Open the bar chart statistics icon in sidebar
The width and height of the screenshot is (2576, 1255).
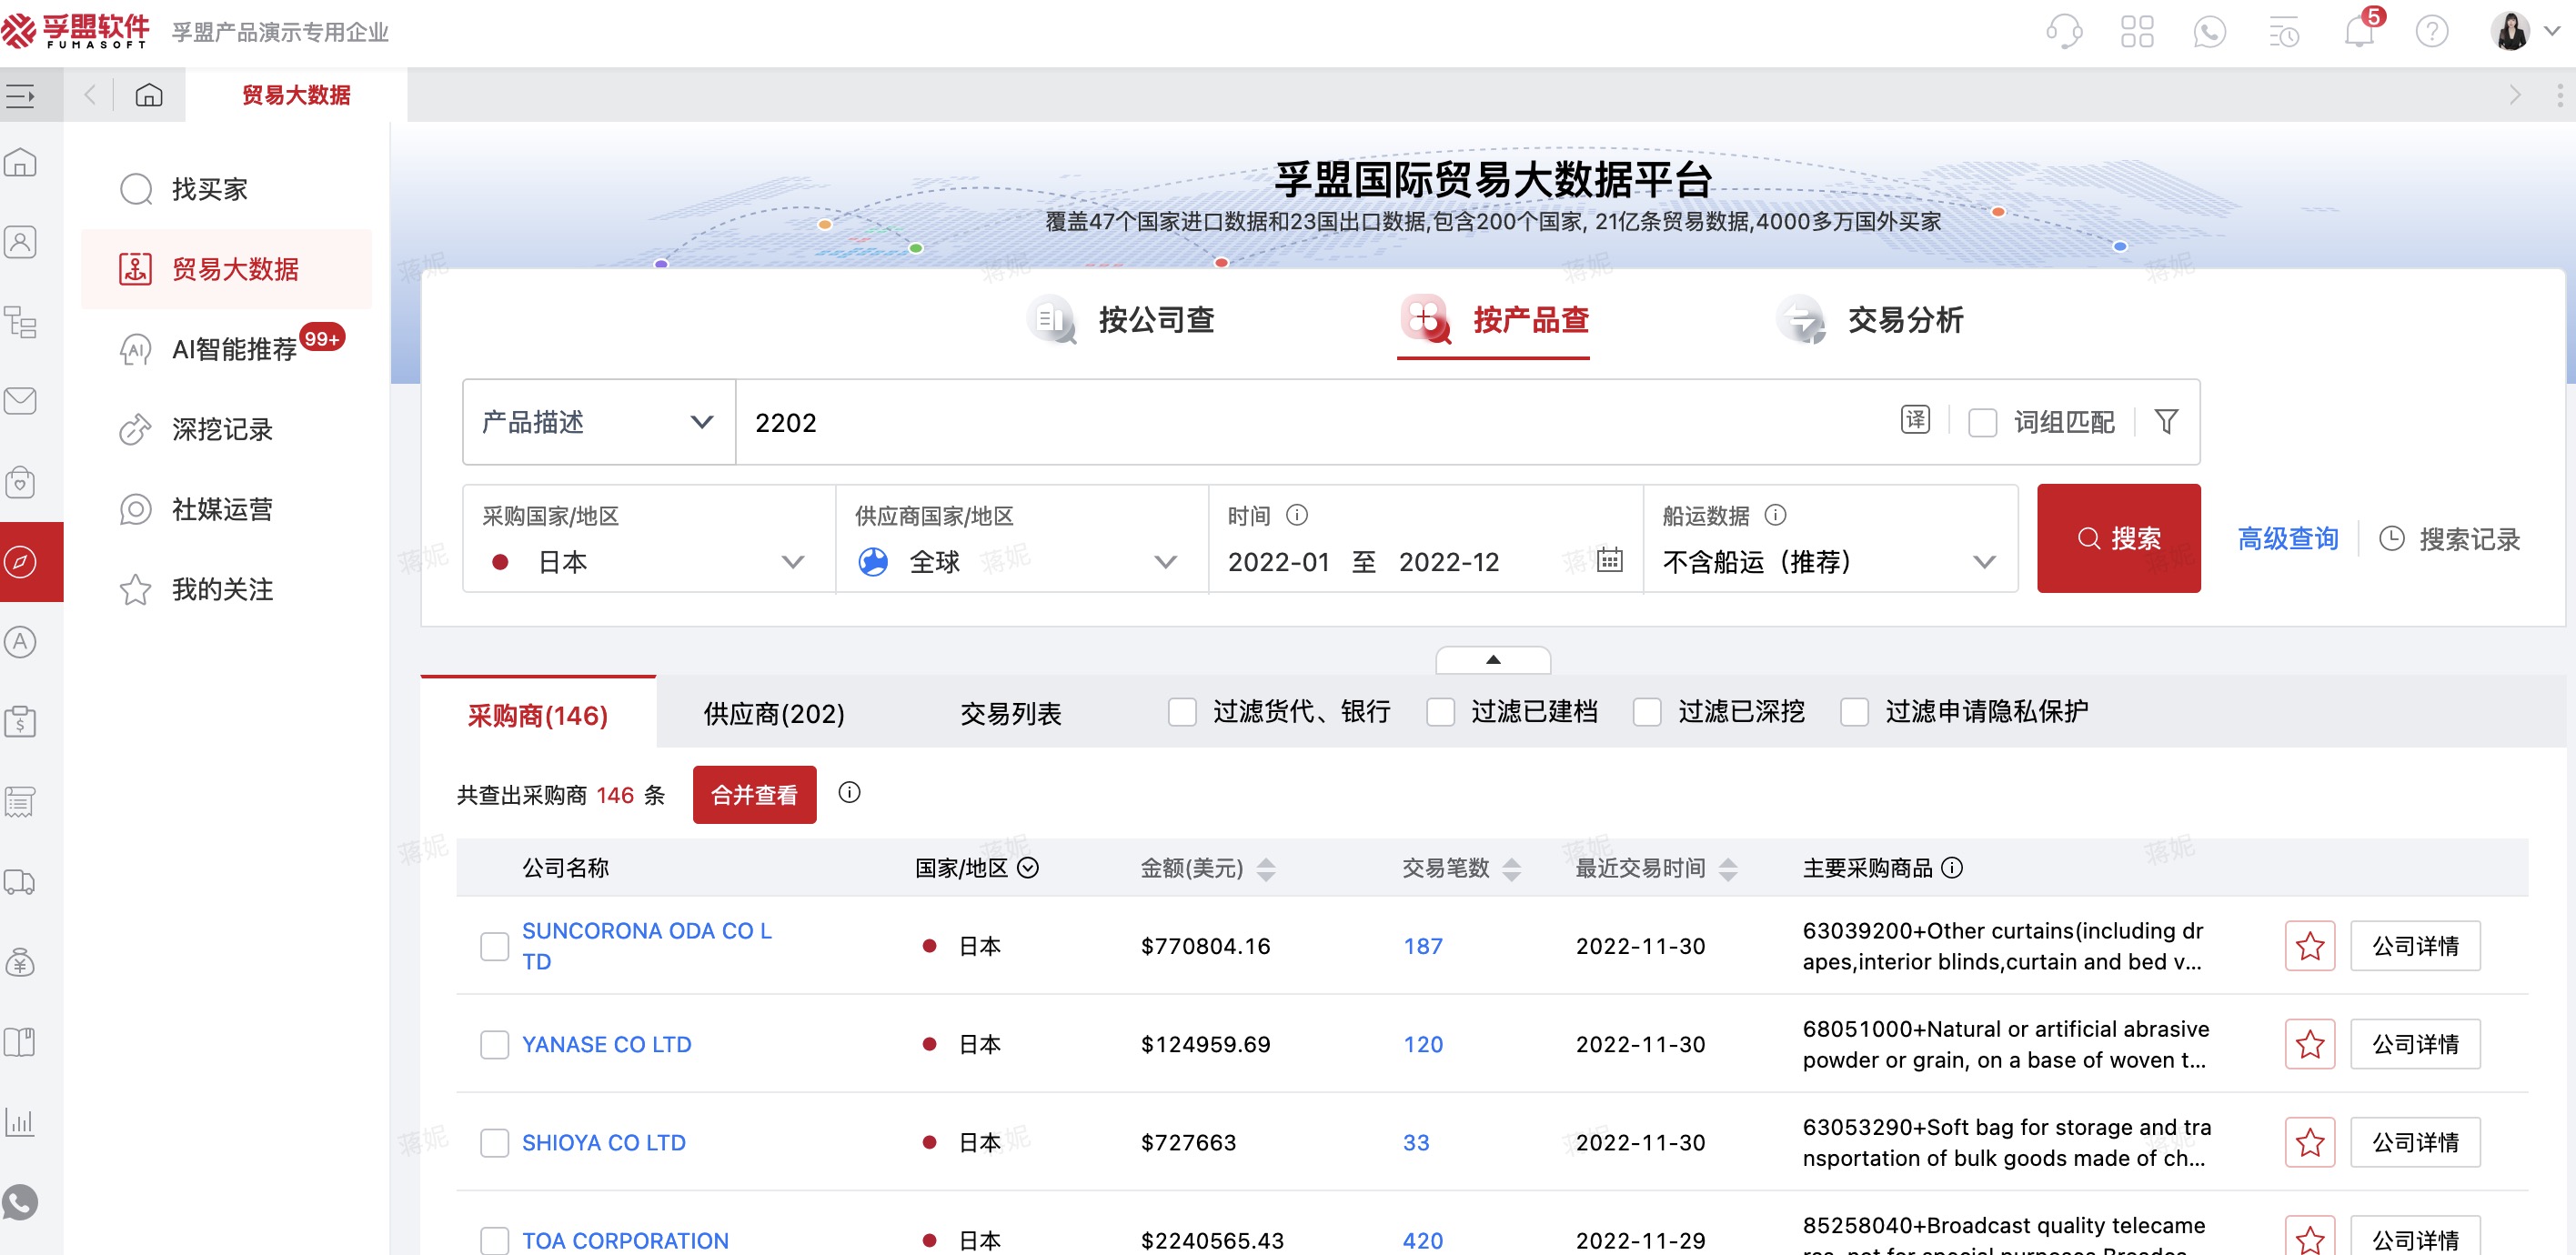click(20, 1122)
